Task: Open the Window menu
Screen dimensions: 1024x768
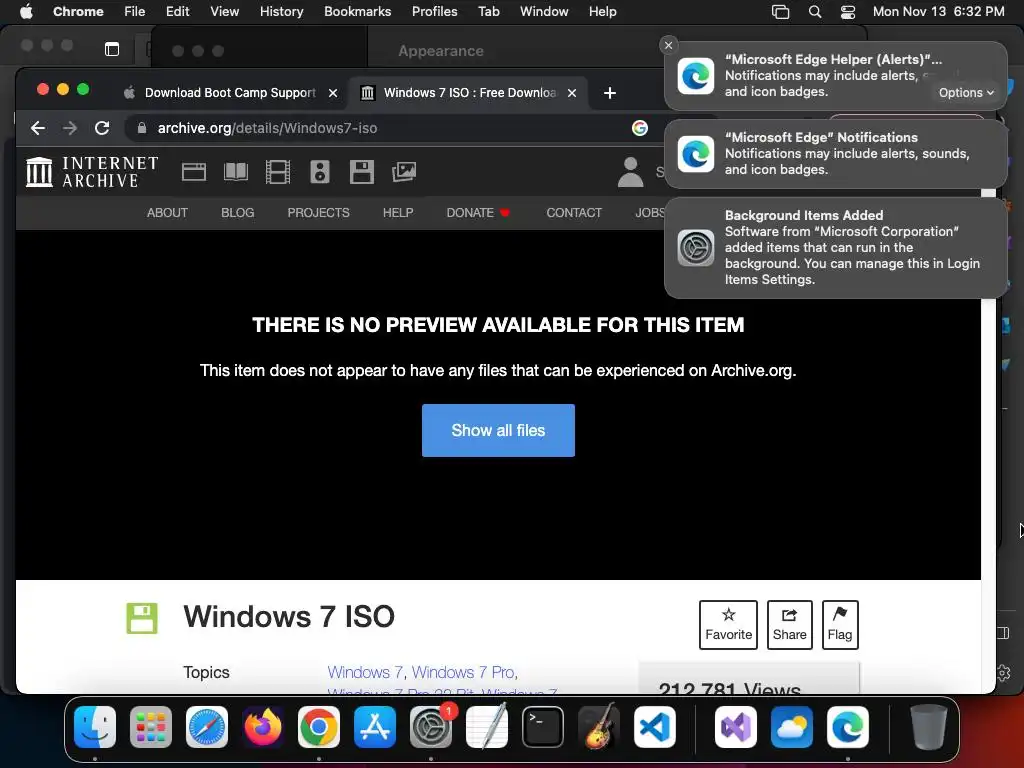Action: coord(544,12)
